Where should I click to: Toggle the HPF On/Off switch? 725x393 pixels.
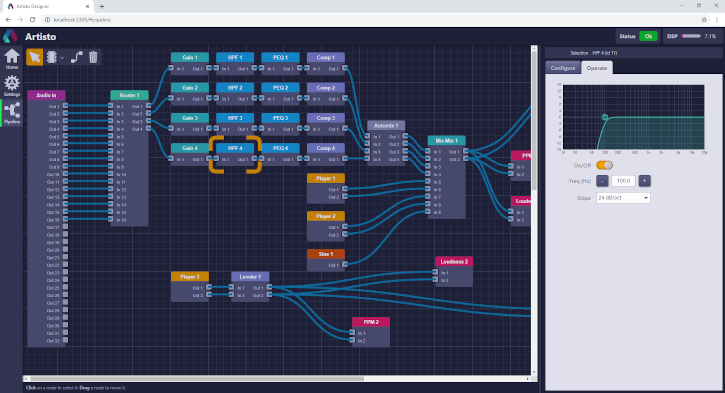pyautogui.click(x=604, y=165)
